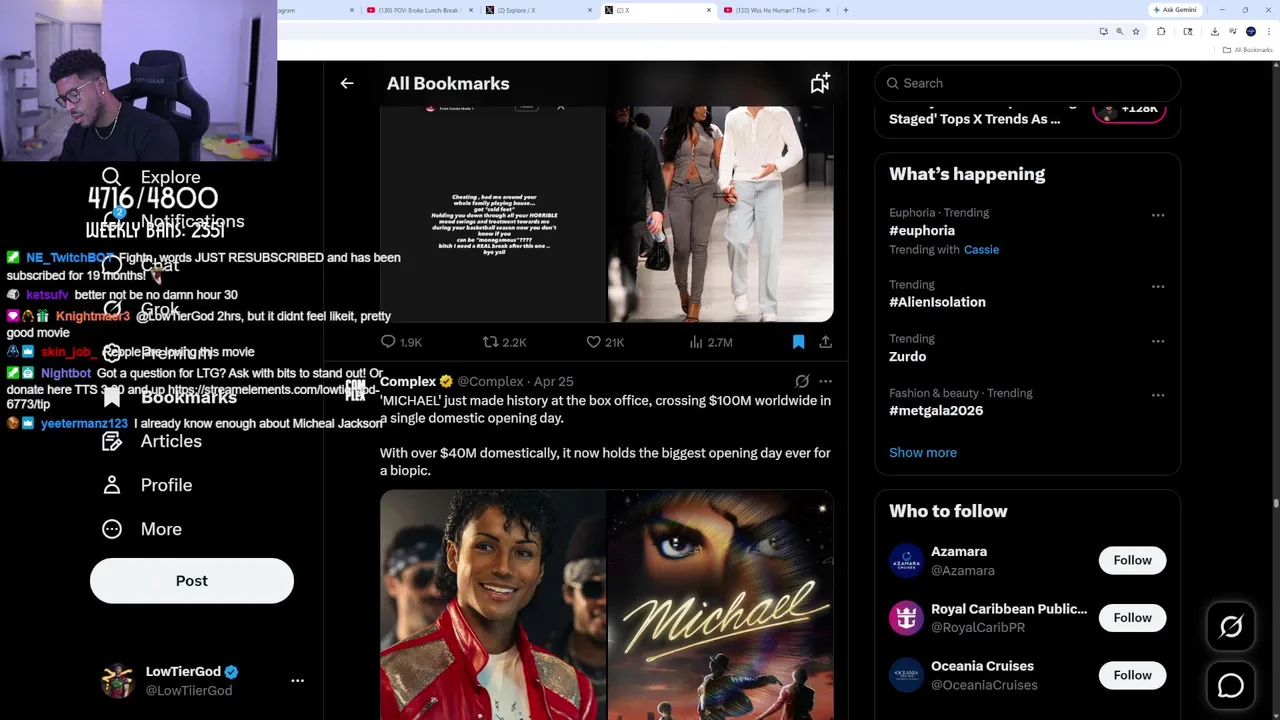
Task: Open the More menu in sidebar
Action: (x=142, y=529)
